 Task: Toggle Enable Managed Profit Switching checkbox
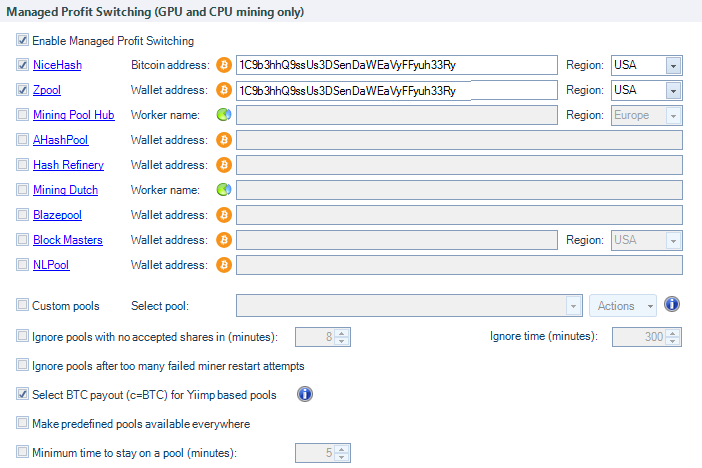tap(22, 40)
